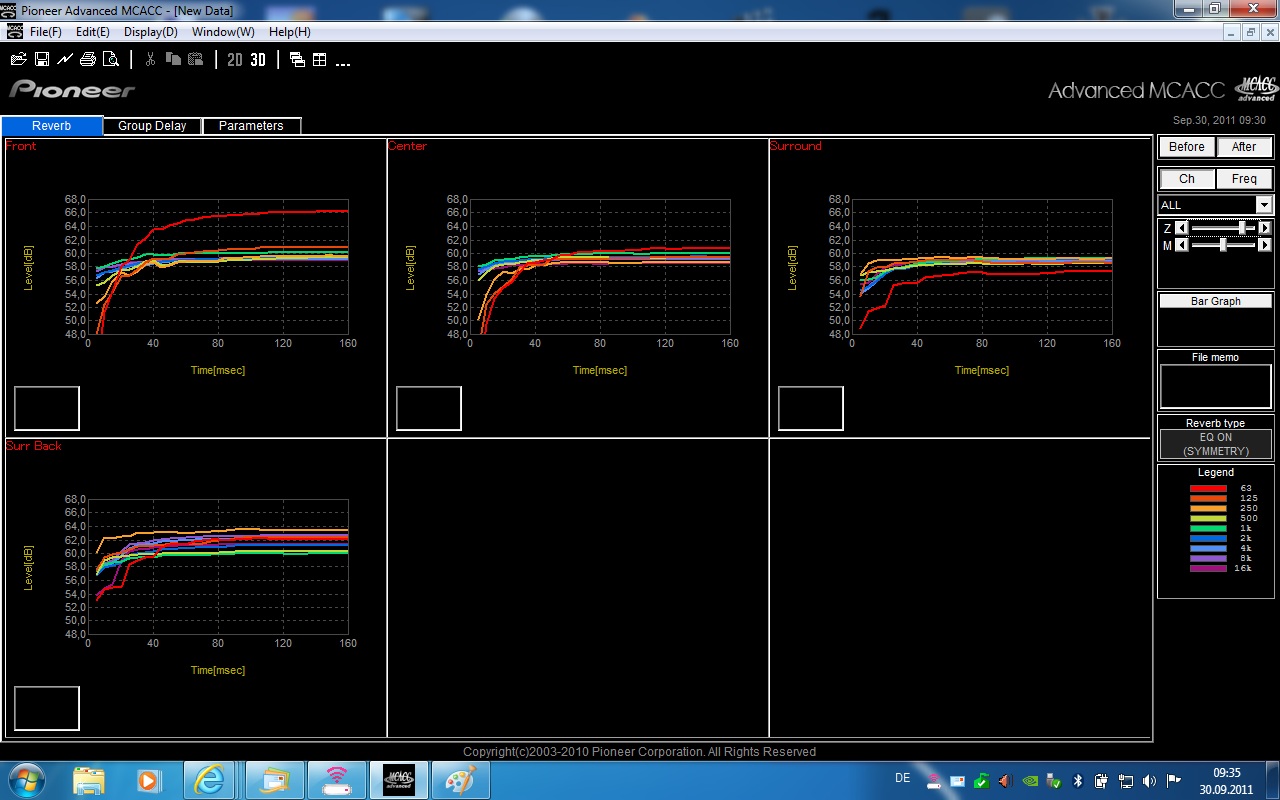Open the File(F) menu

coord(46,32)
